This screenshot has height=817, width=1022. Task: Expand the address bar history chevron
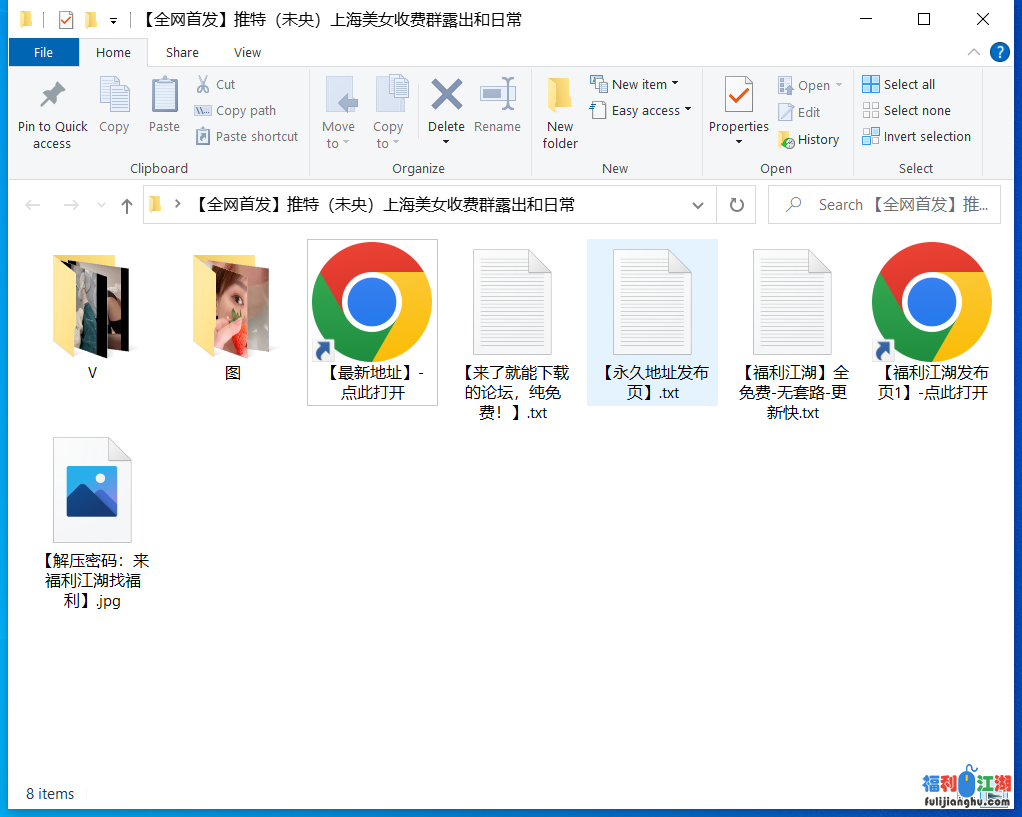698,205
